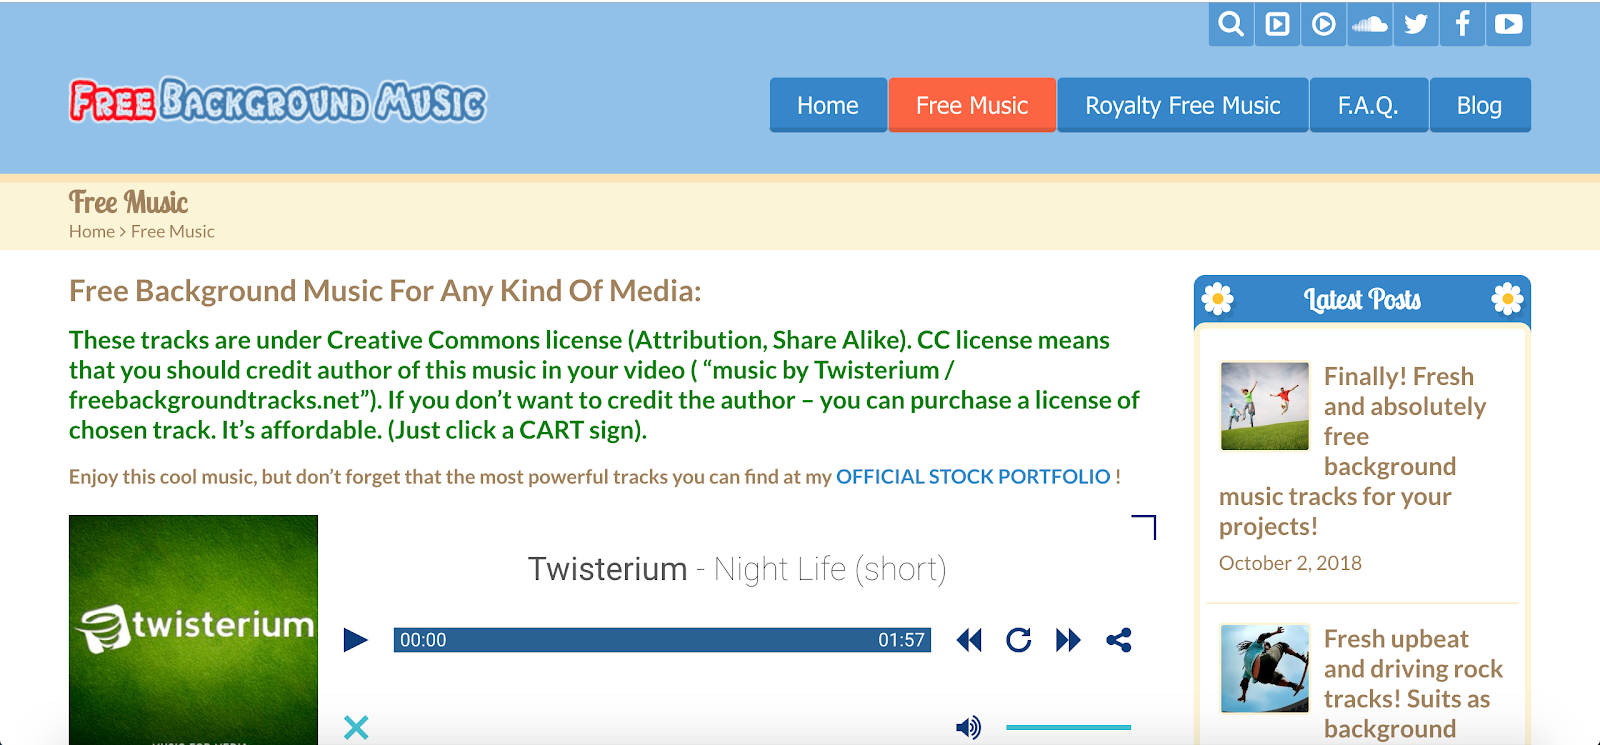
Task: Click the volume slider
Action: pos(1068,727)
